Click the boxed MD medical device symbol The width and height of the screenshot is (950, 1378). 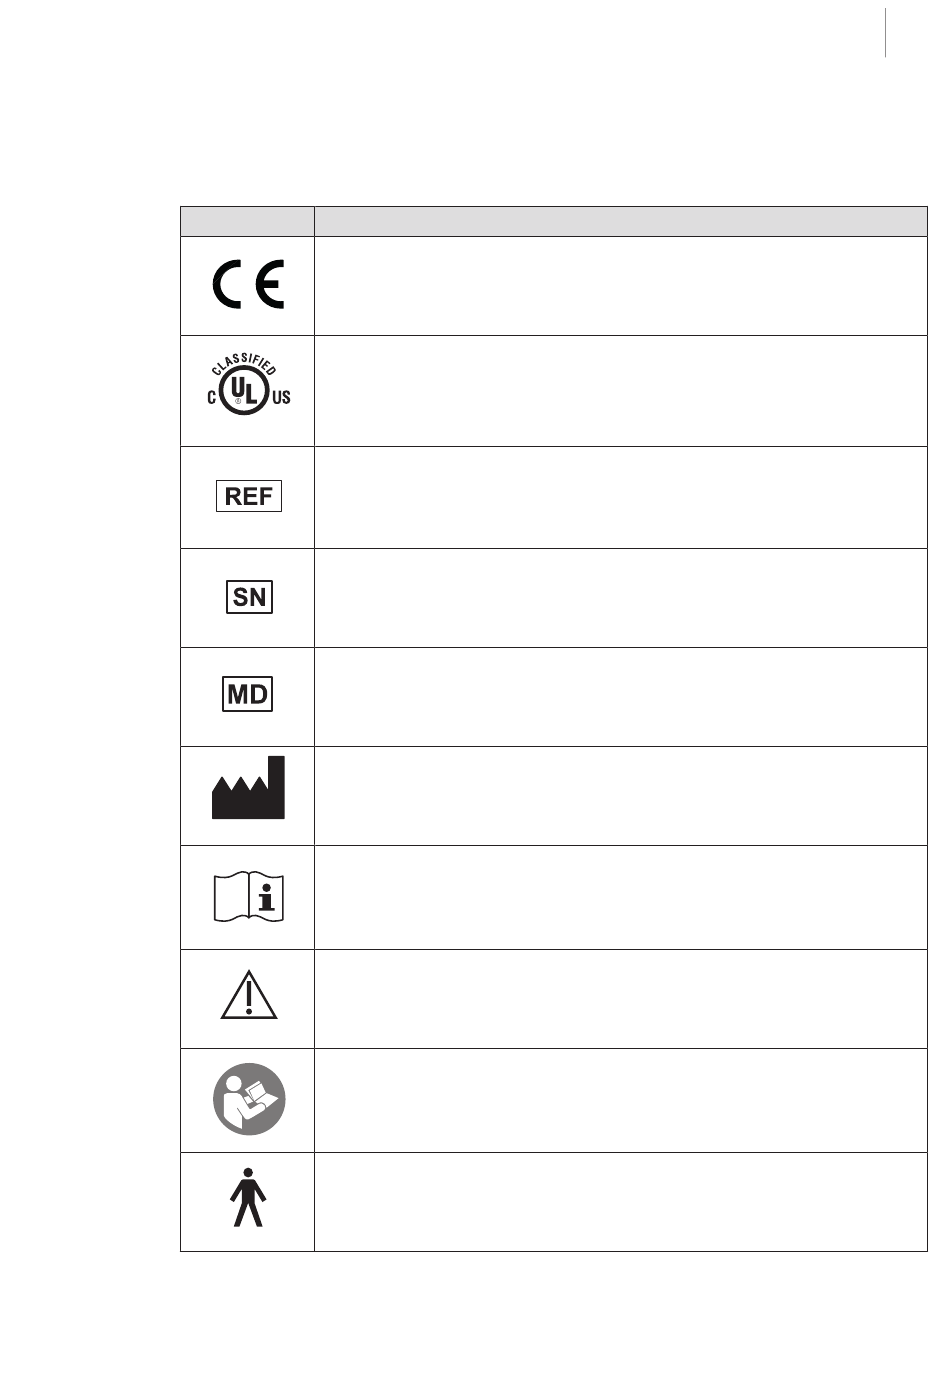(x=247, y=694)
